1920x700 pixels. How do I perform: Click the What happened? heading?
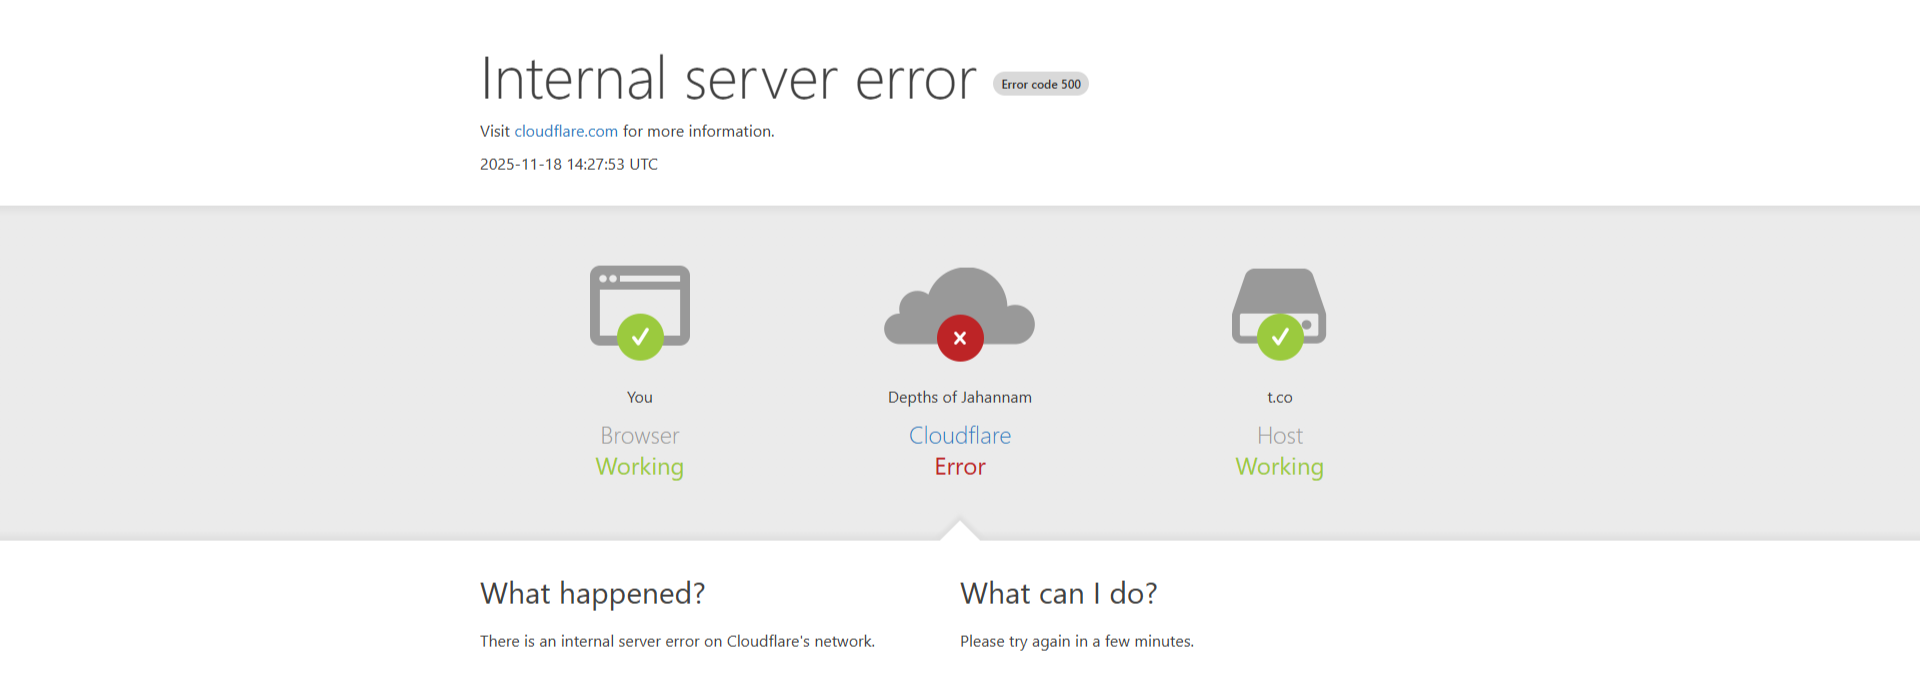pyautogui.click(x=593, y=593)
